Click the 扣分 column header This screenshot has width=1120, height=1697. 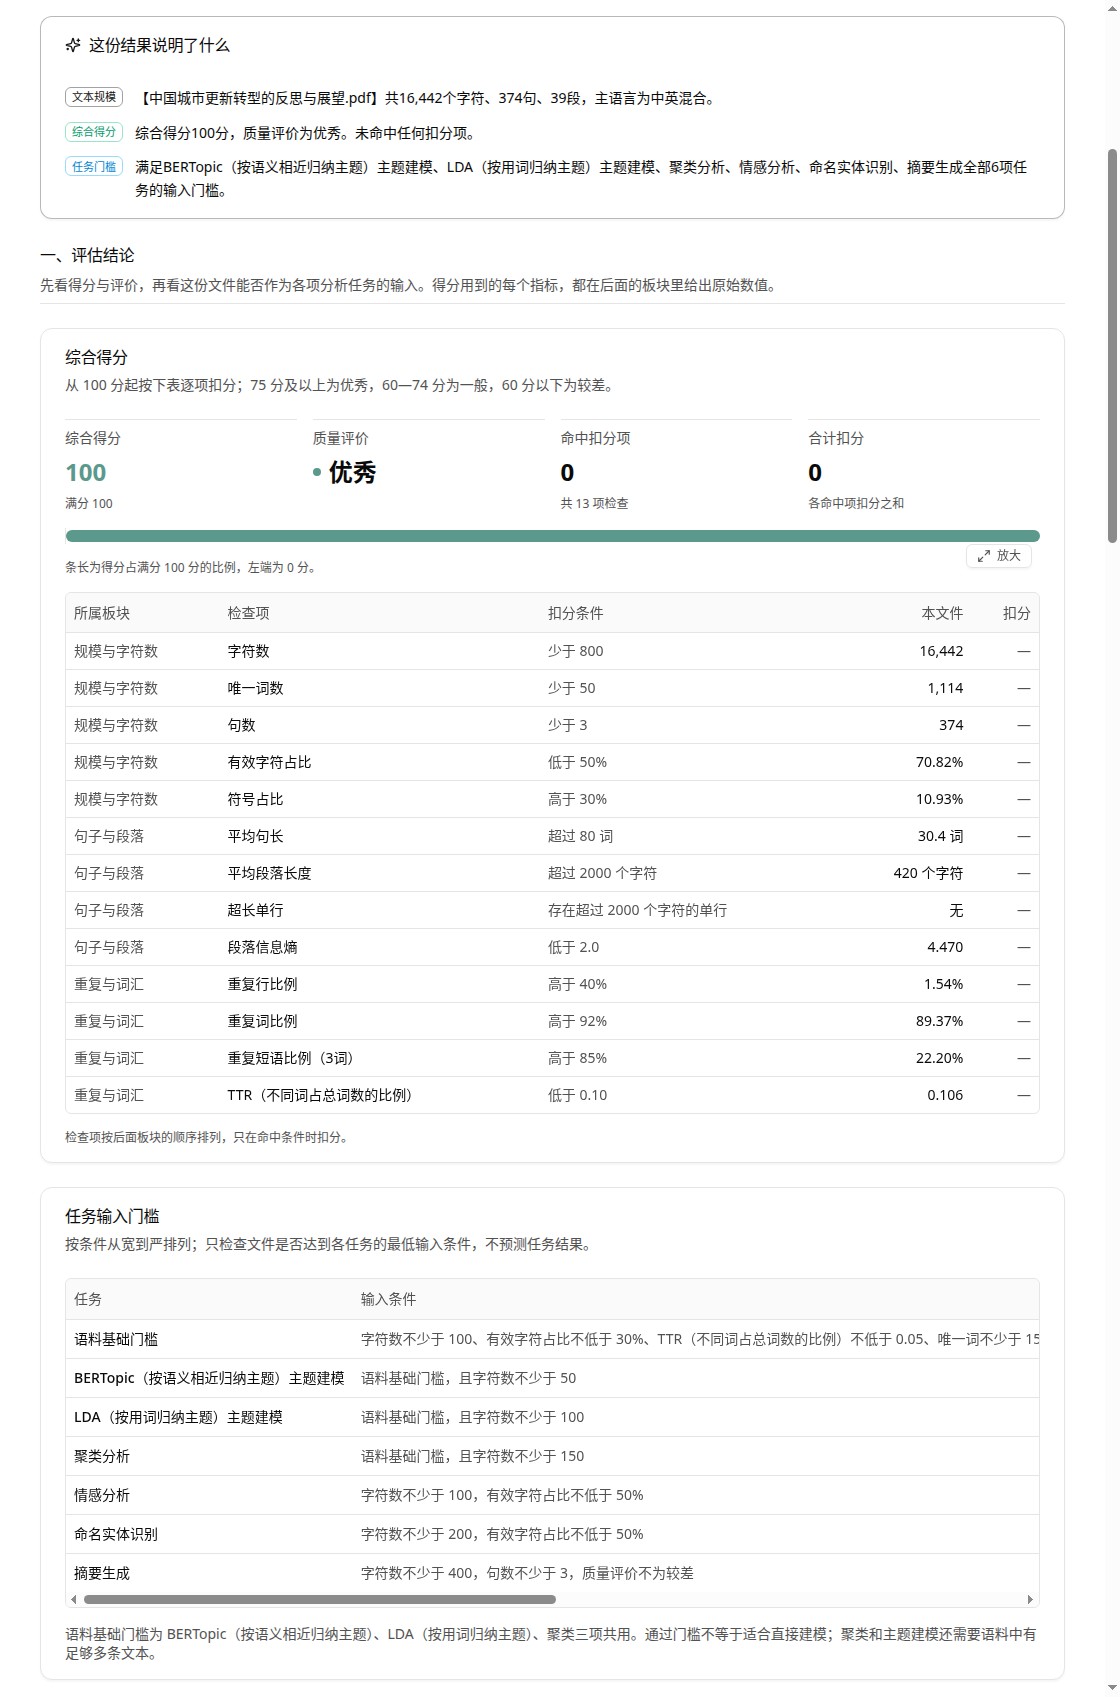pos(1016,613)
